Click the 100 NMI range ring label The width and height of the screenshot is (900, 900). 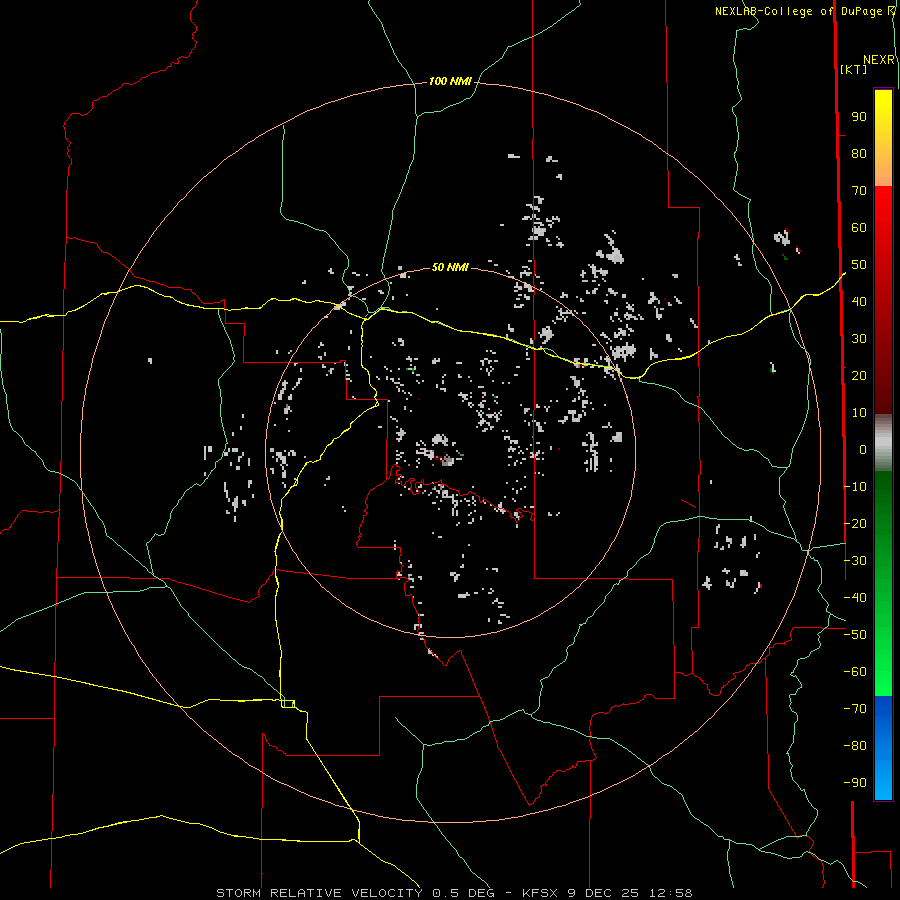point(450,82)
